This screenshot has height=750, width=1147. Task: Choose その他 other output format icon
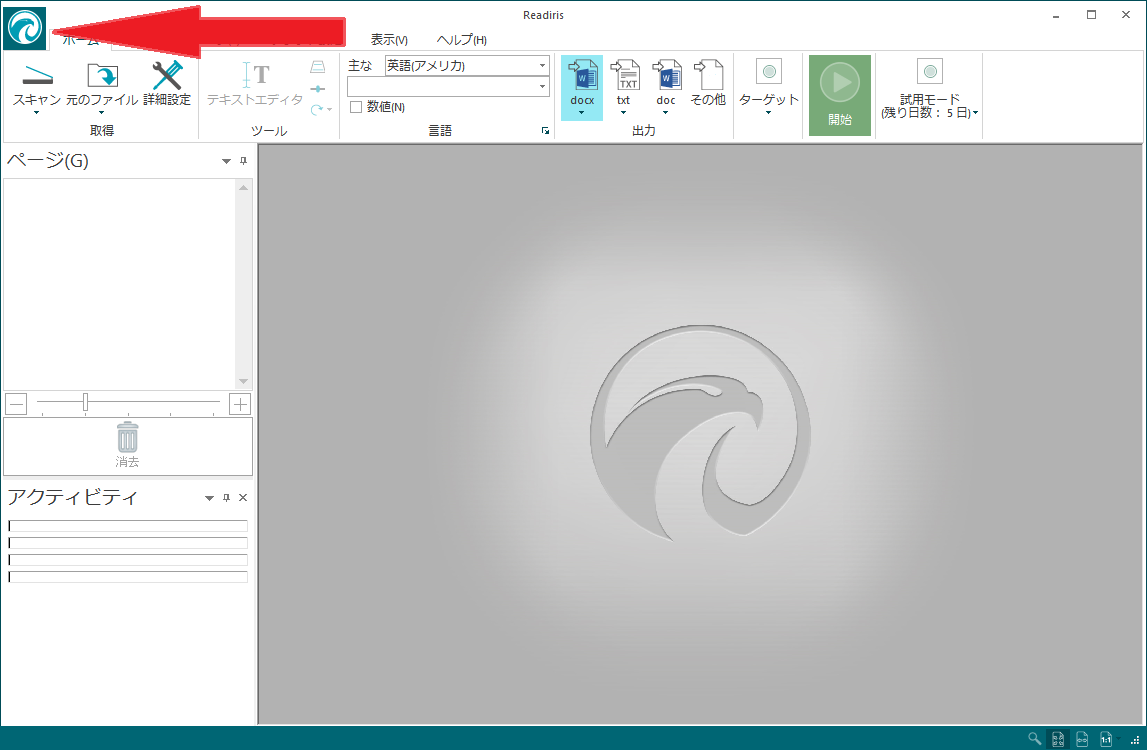point(708,75)
